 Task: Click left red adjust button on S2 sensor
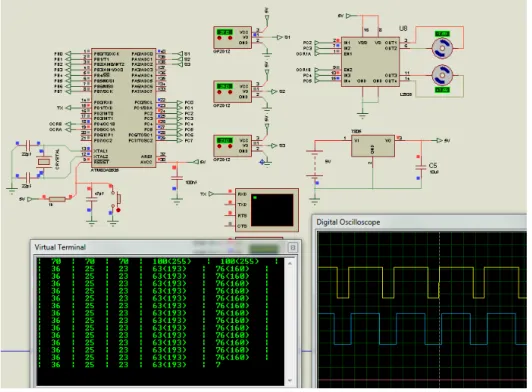[x=220, y=92]
